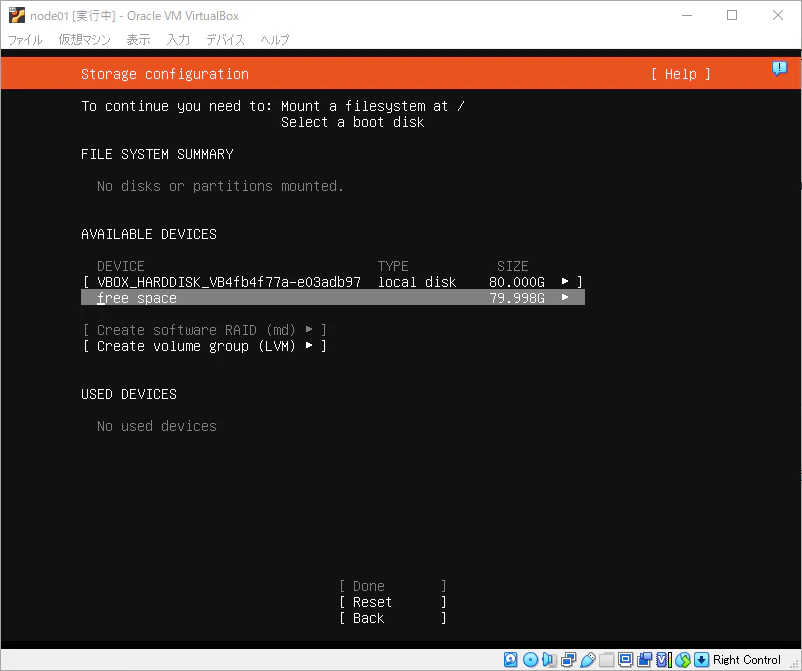Maximize the VirtualBox window
Image resolution: width=802 pixels, height=671 pixels.
tap(732, 15)
